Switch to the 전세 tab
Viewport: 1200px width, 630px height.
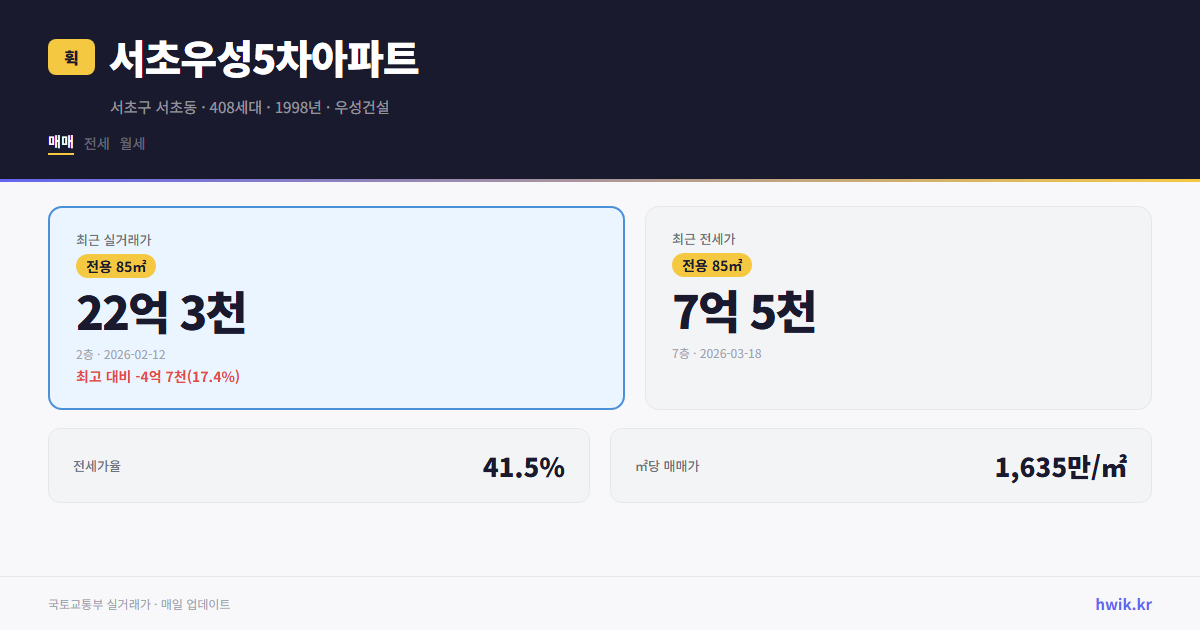(x=96, y=143)
